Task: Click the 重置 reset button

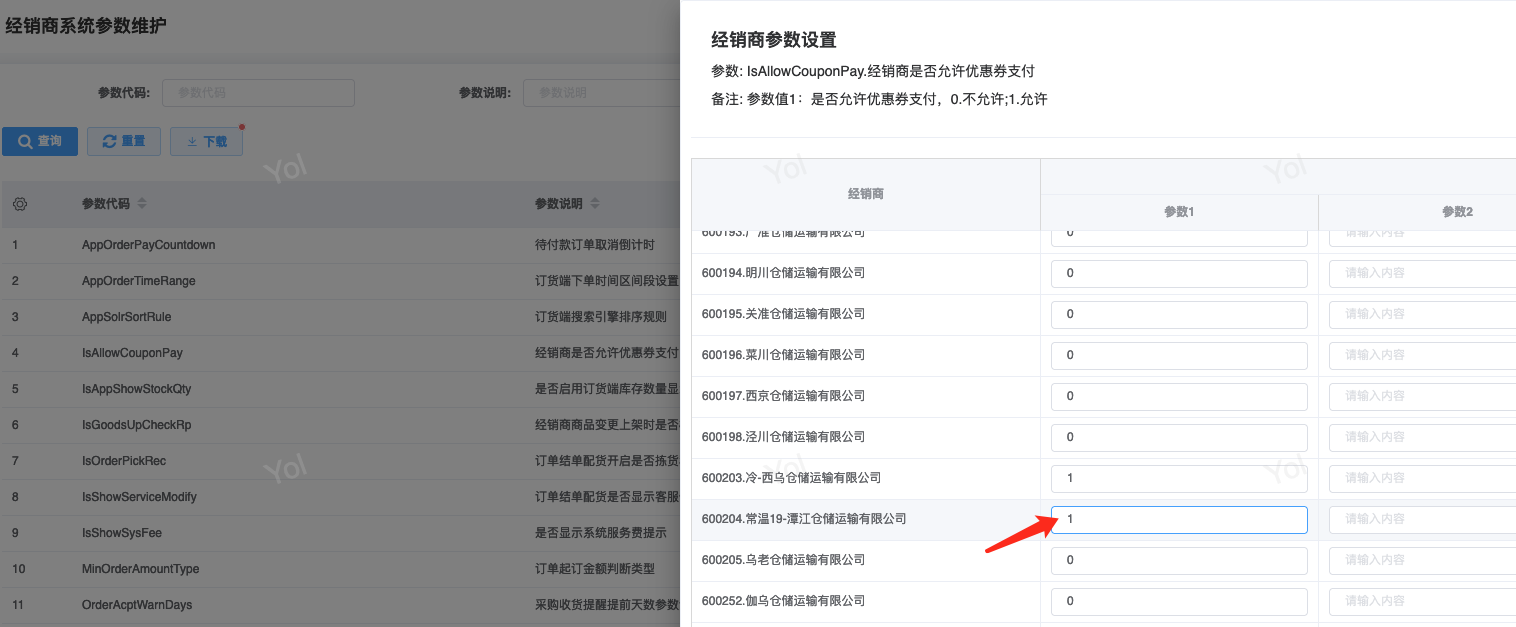Action: click(x=124, y=141)
